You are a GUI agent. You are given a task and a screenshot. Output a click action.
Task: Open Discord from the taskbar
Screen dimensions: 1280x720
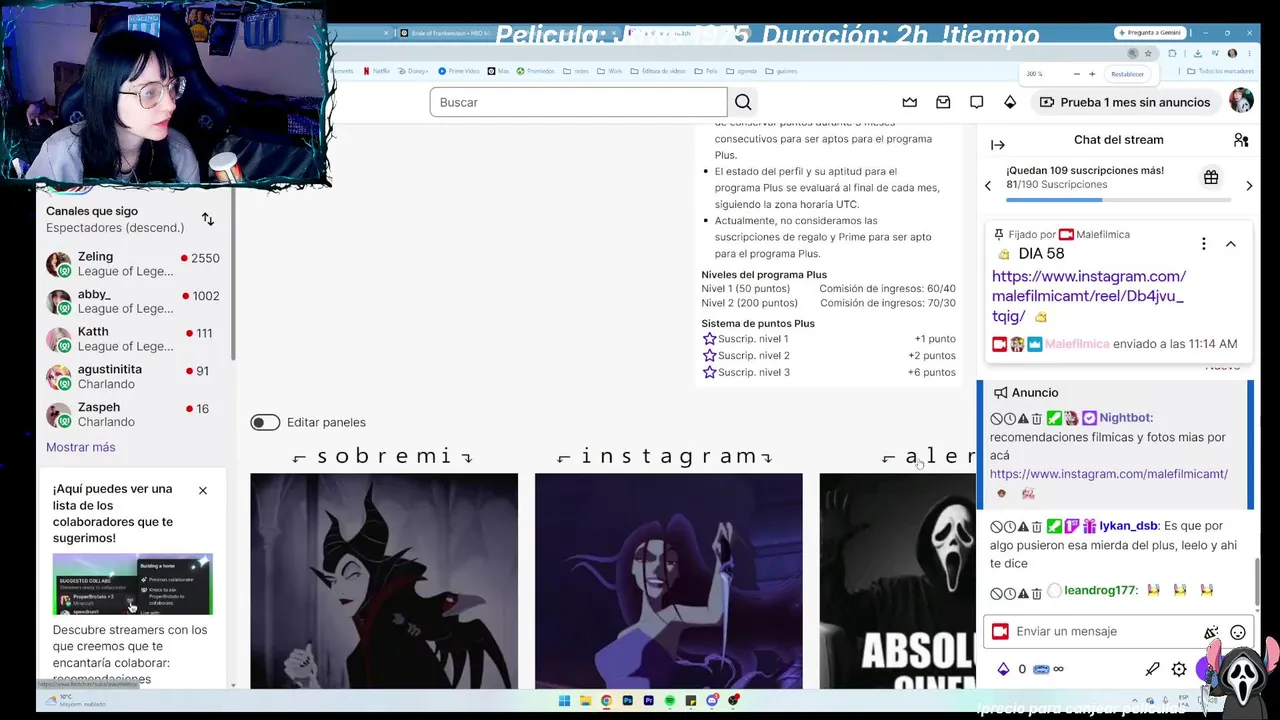point(712,701)
